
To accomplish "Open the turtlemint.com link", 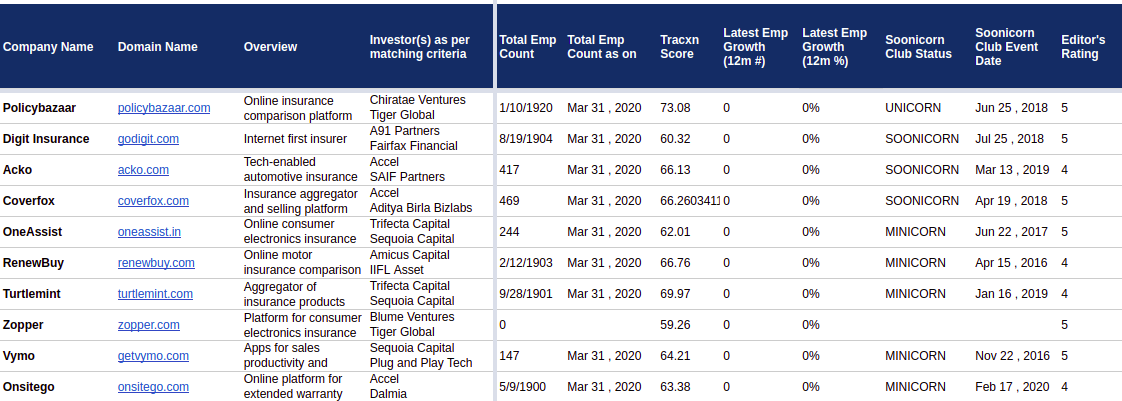I will (155, 294).
